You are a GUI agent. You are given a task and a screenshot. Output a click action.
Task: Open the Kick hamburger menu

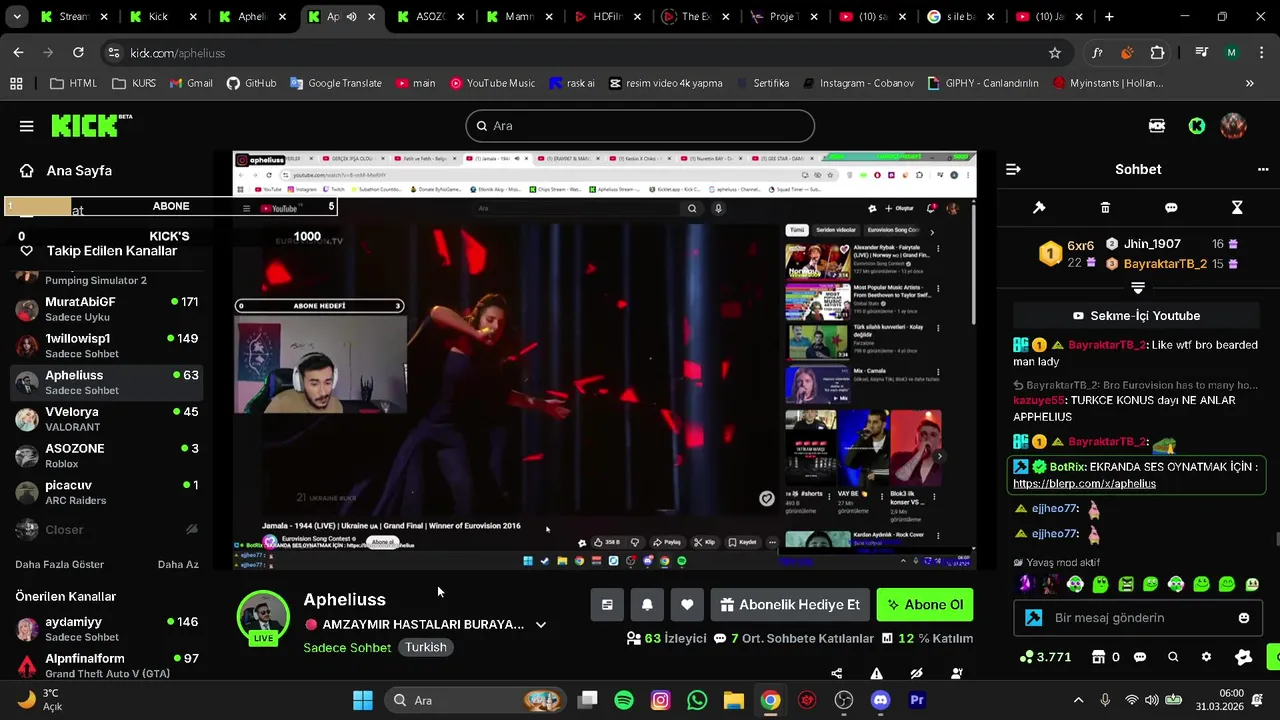pyautogui.click(x=26, y=126)
